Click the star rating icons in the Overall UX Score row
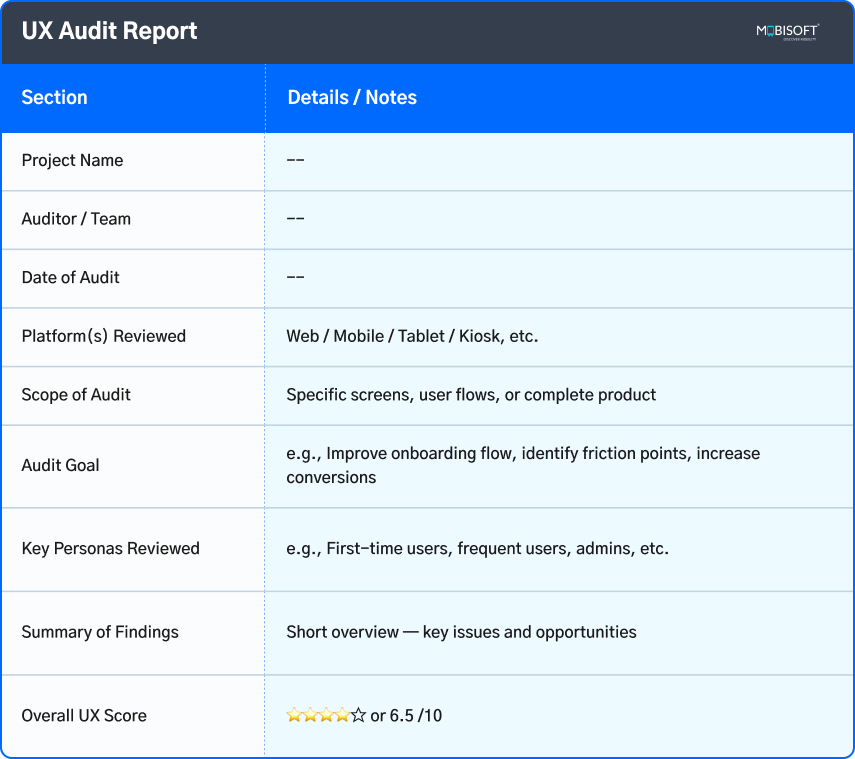855x759 pixels. coord(326,715)
